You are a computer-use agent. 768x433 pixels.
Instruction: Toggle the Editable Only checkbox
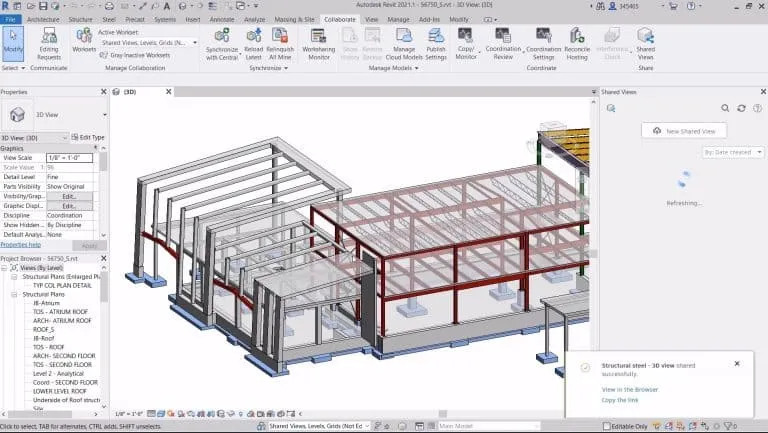tap(607, 426)
